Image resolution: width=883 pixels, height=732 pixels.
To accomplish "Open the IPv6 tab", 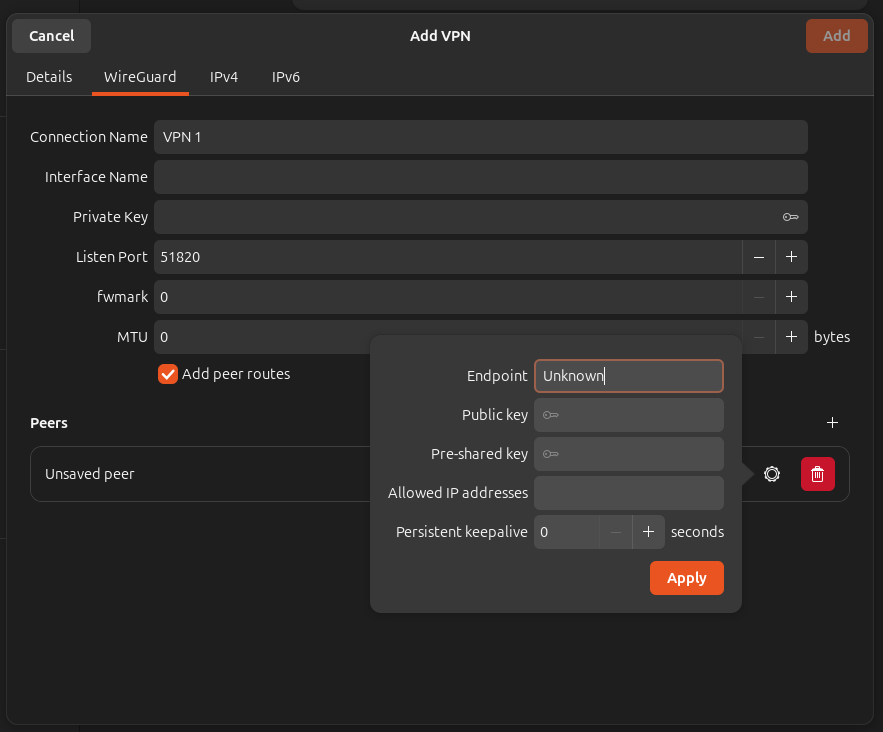I will (x=286, y=77).
